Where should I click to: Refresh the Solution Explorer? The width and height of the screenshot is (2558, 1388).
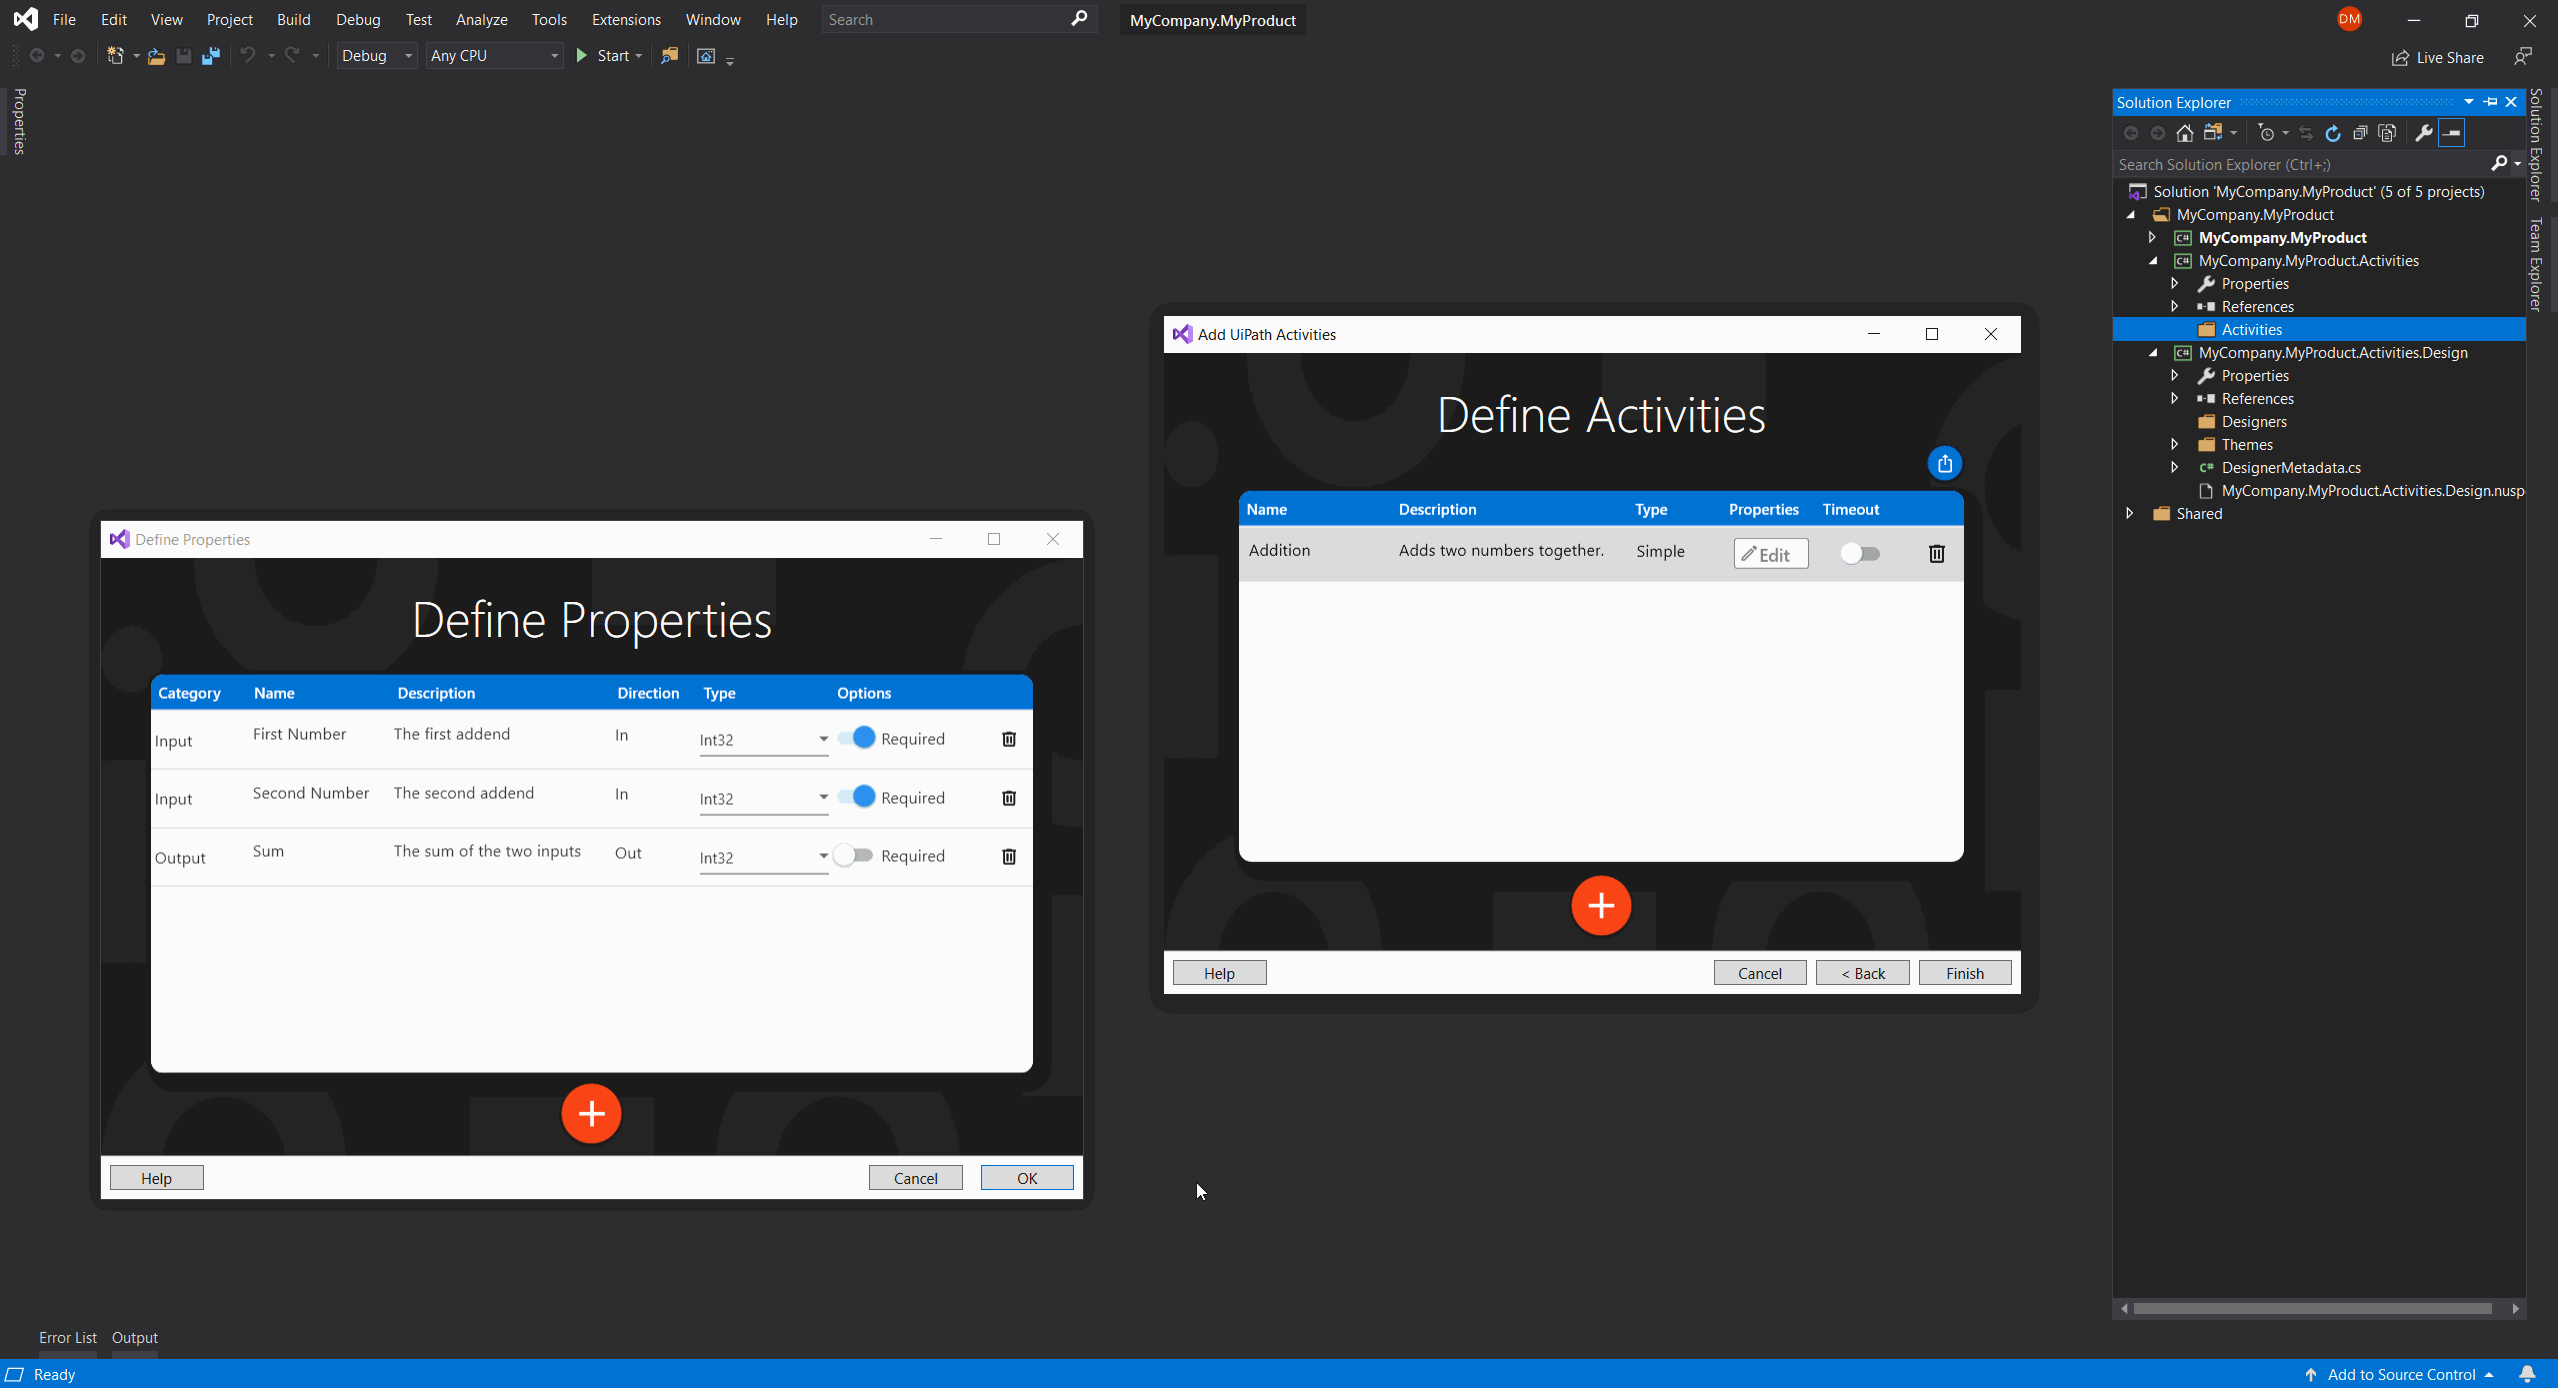(x=2332, y=132)
